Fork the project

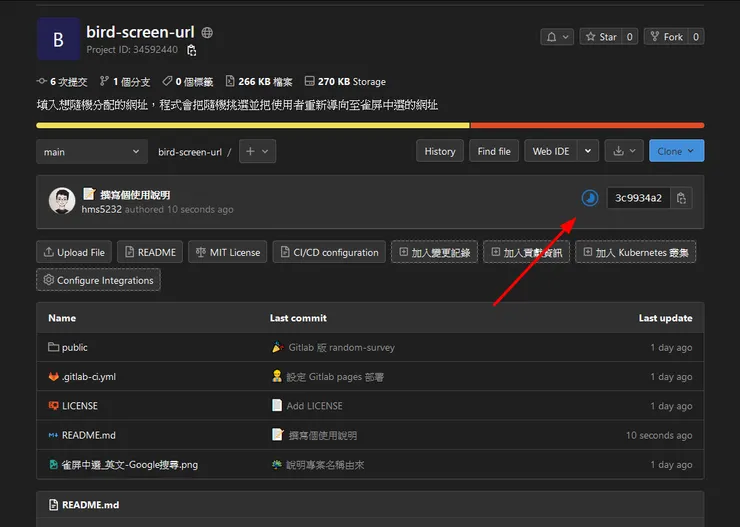[x=666, y=37]
